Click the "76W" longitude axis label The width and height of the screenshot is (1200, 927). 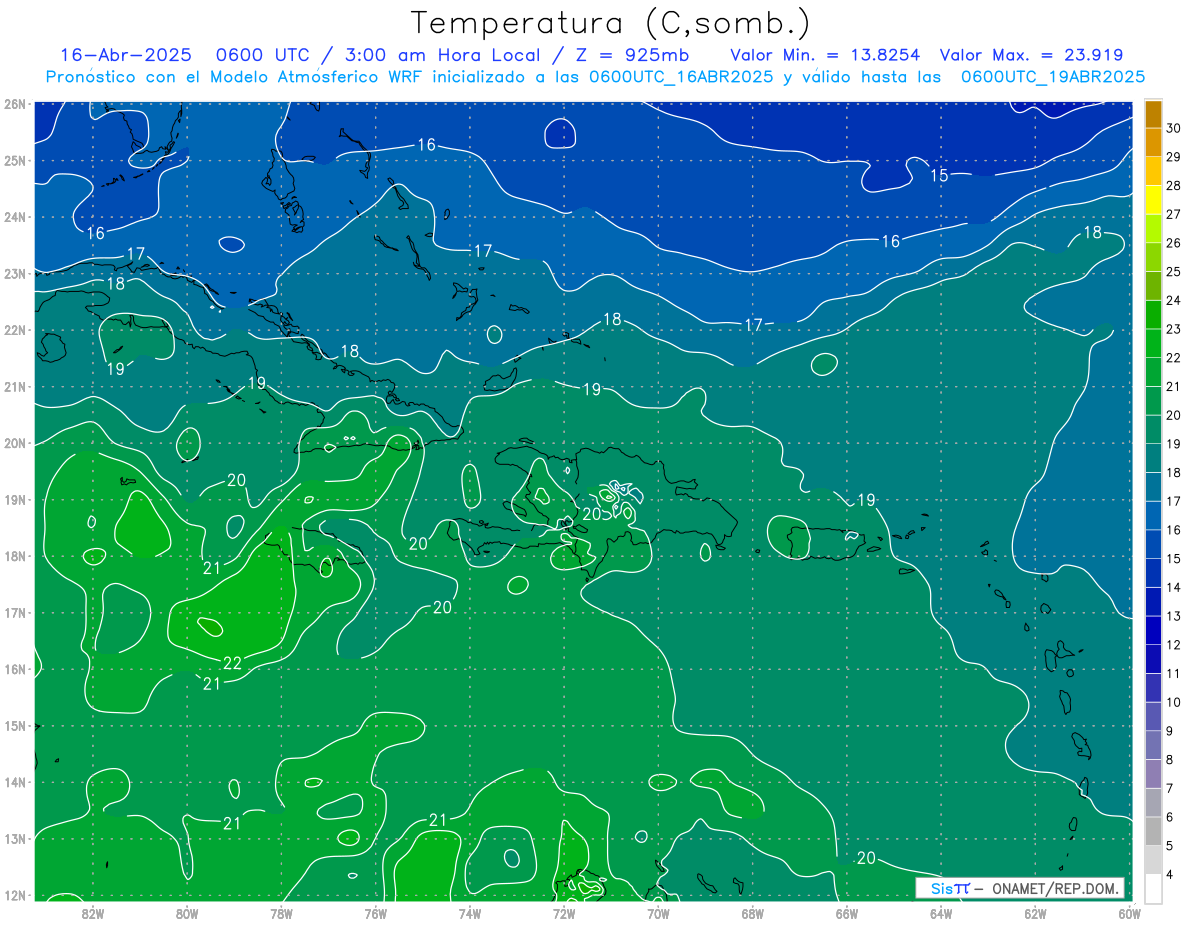click(375, 913)
